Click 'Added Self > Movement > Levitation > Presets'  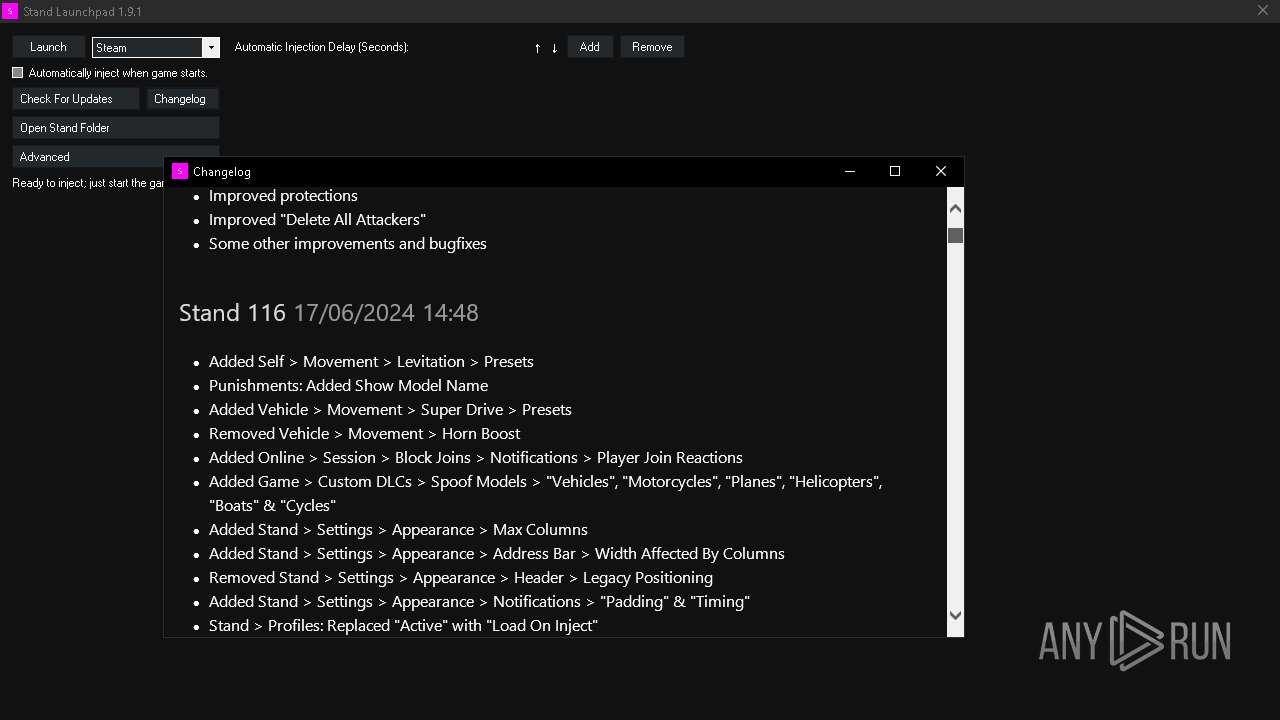pos(371,362)
